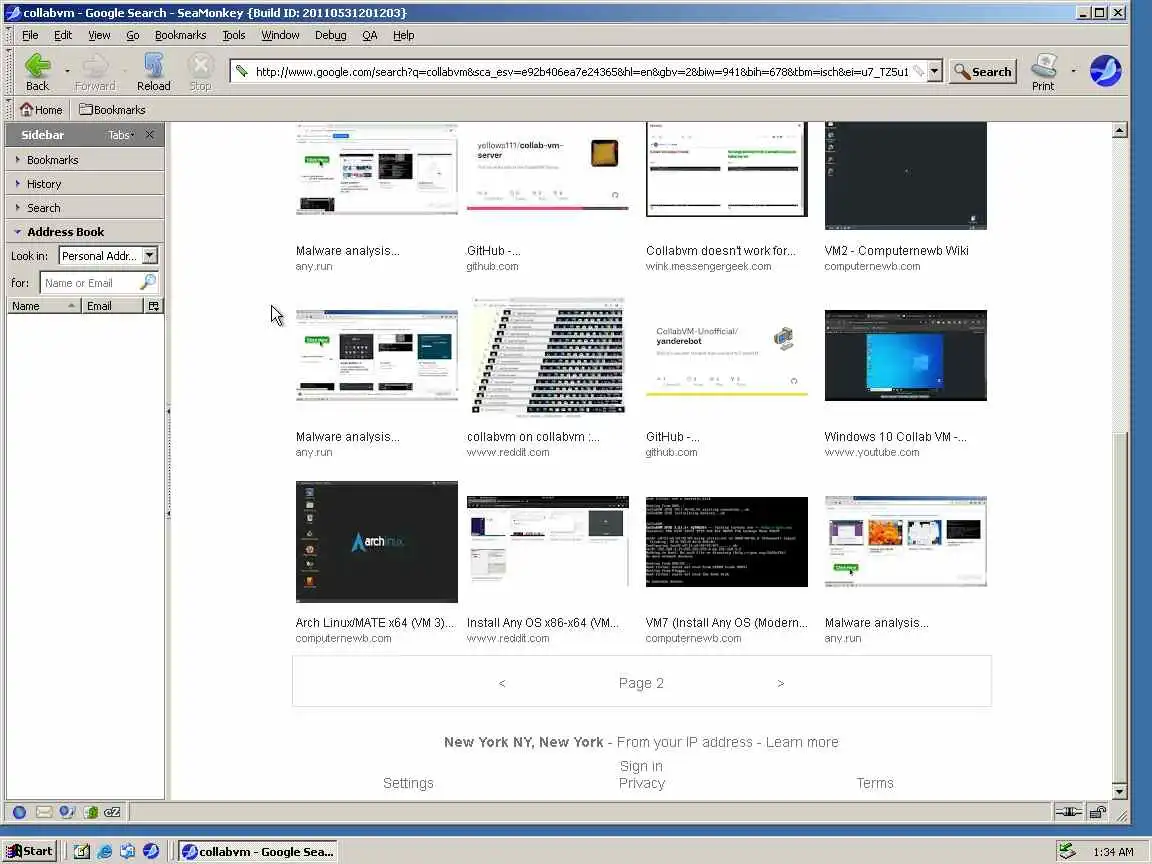Open the Debug menu
The image size is (1152, 864).
[331, 35]
